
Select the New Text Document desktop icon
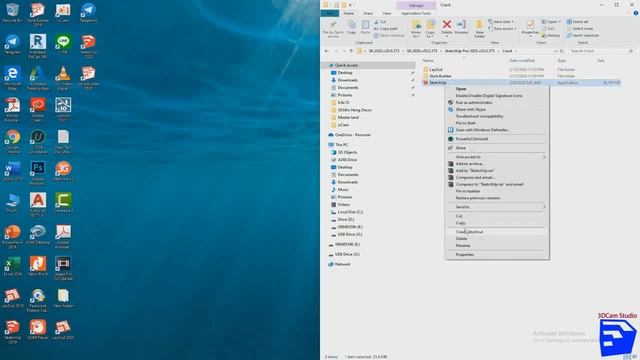click(x=63, y=141)
